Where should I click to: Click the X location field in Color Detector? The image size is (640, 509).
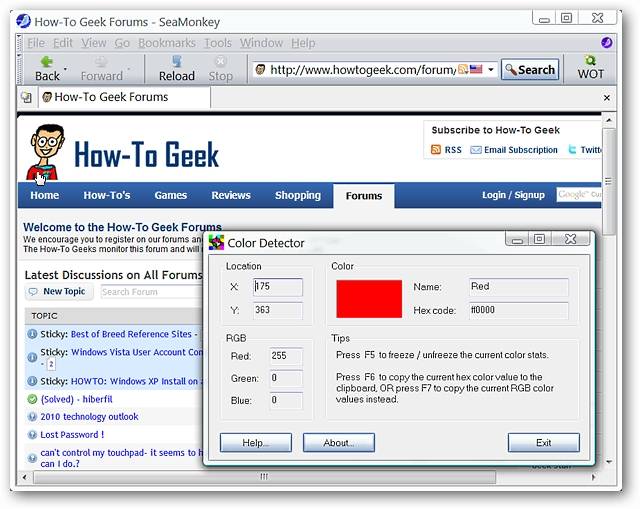[x=278, y=287]
